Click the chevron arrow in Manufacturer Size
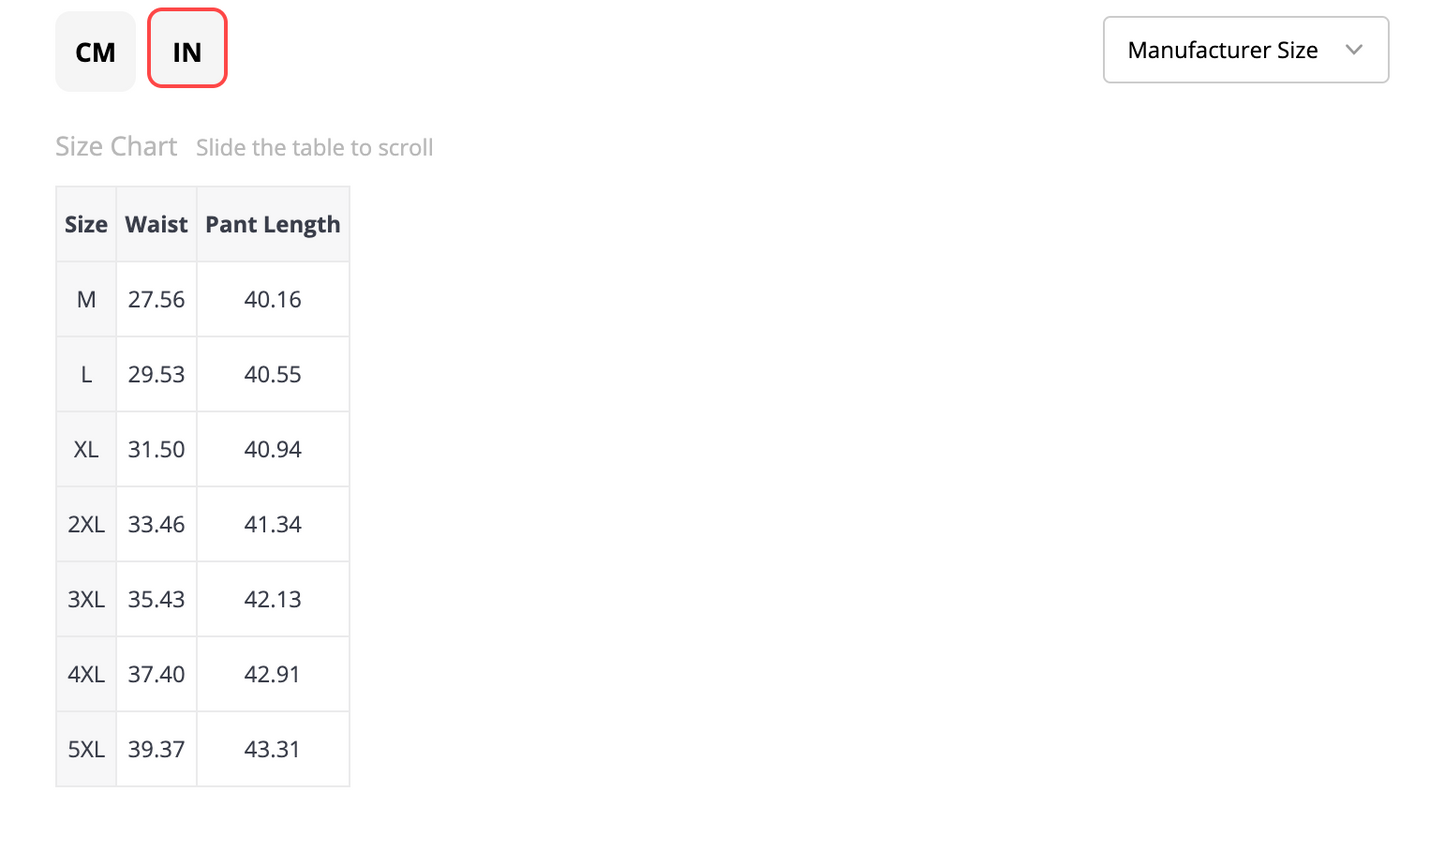Image resolution: width=1445 pixels, height=851 pixels. pos(1354,50)
